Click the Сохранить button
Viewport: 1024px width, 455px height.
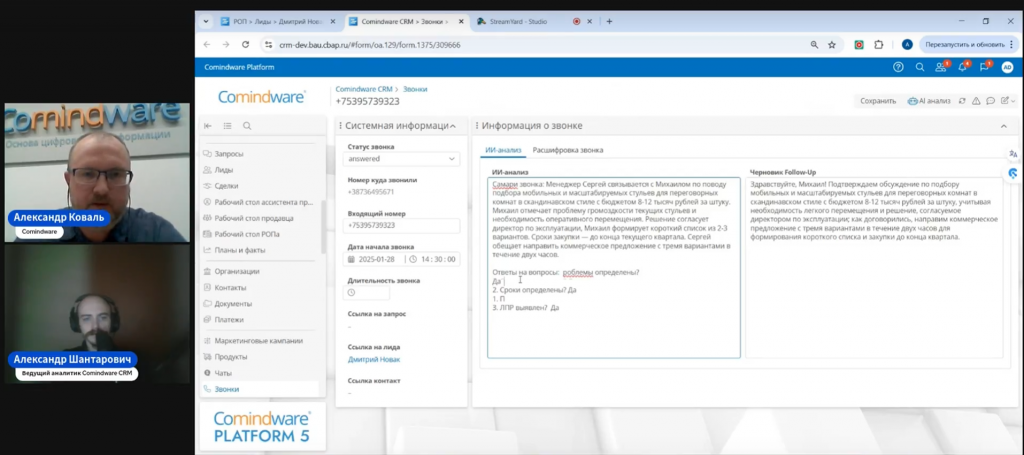pos(878,101)
